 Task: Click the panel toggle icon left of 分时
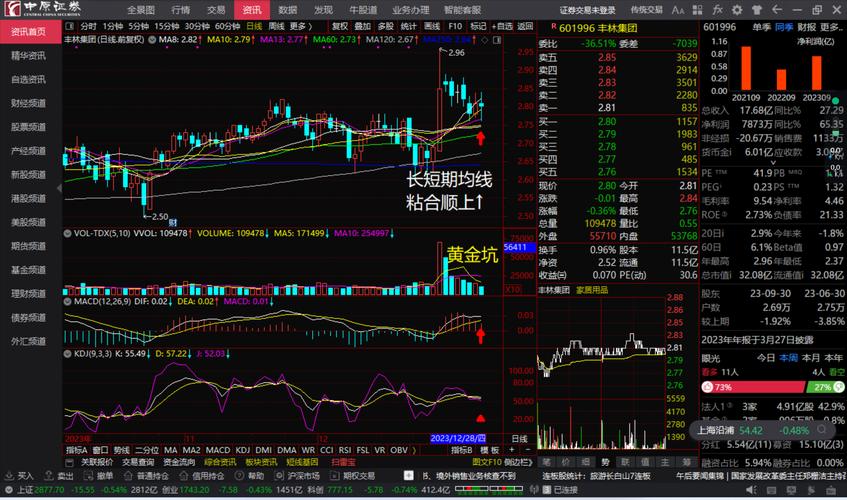70,26
